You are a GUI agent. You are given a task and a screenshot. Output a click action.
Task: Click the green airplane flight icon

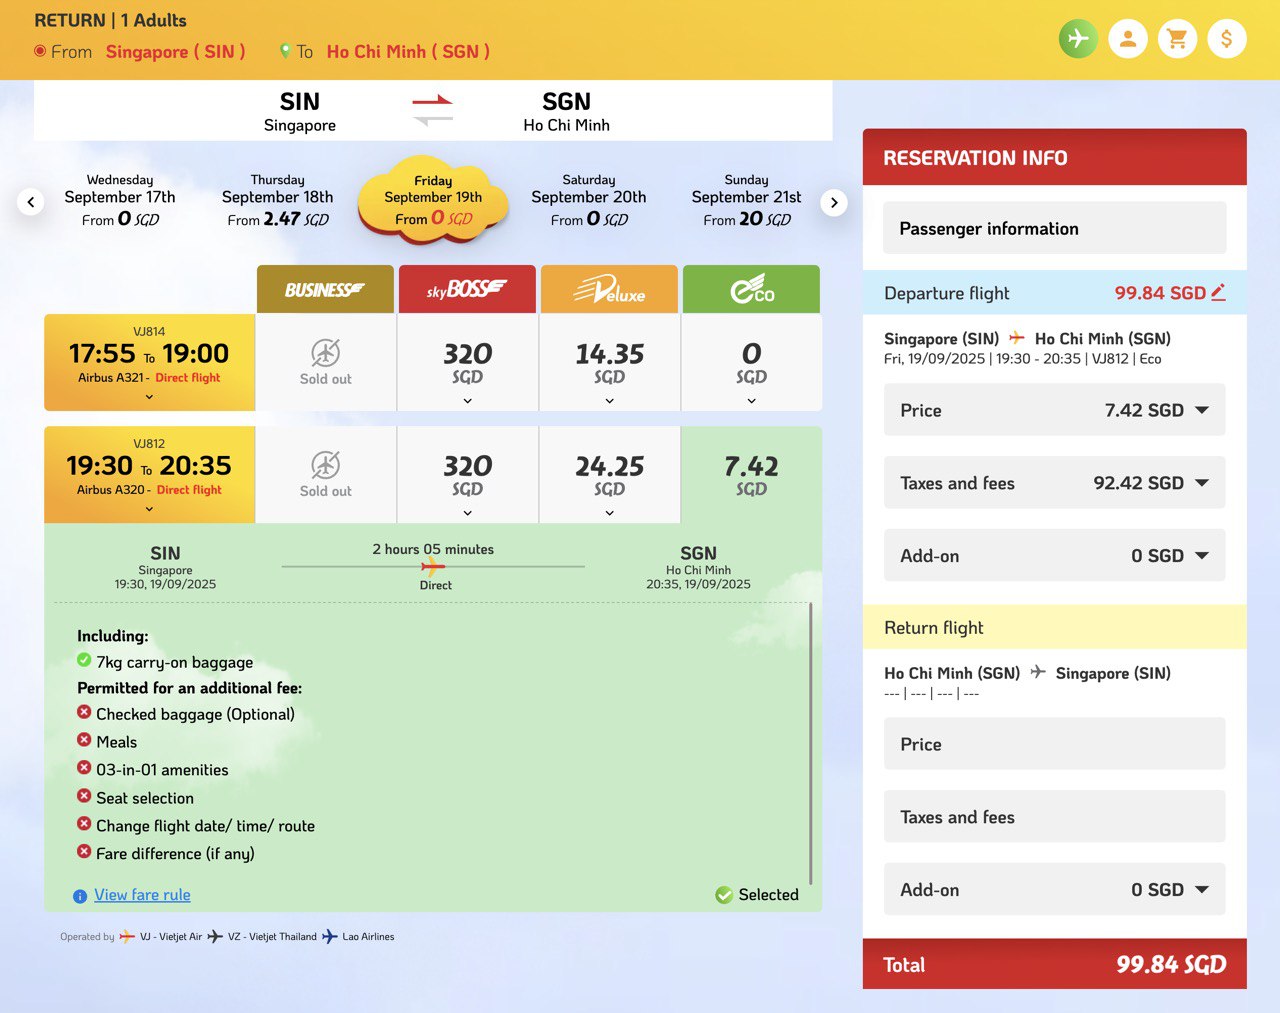1078,39
